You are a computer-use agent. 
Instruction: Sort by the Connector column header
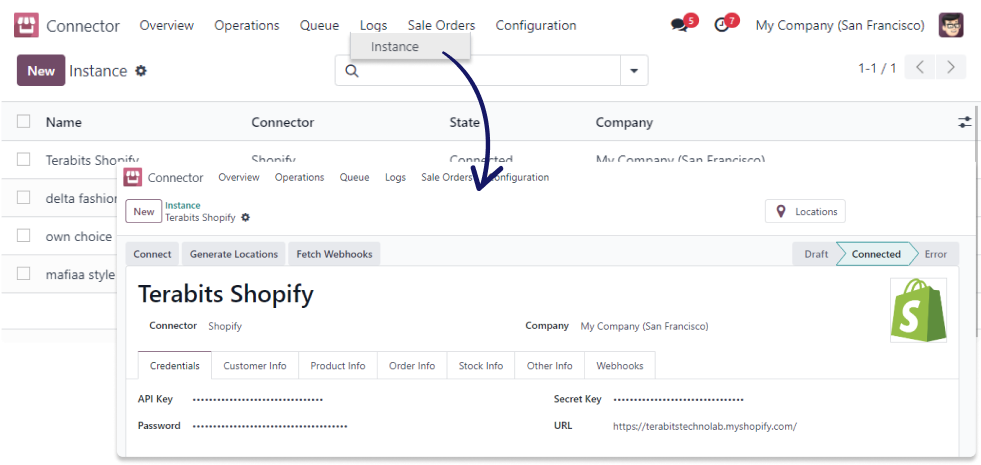click(283, 123)
